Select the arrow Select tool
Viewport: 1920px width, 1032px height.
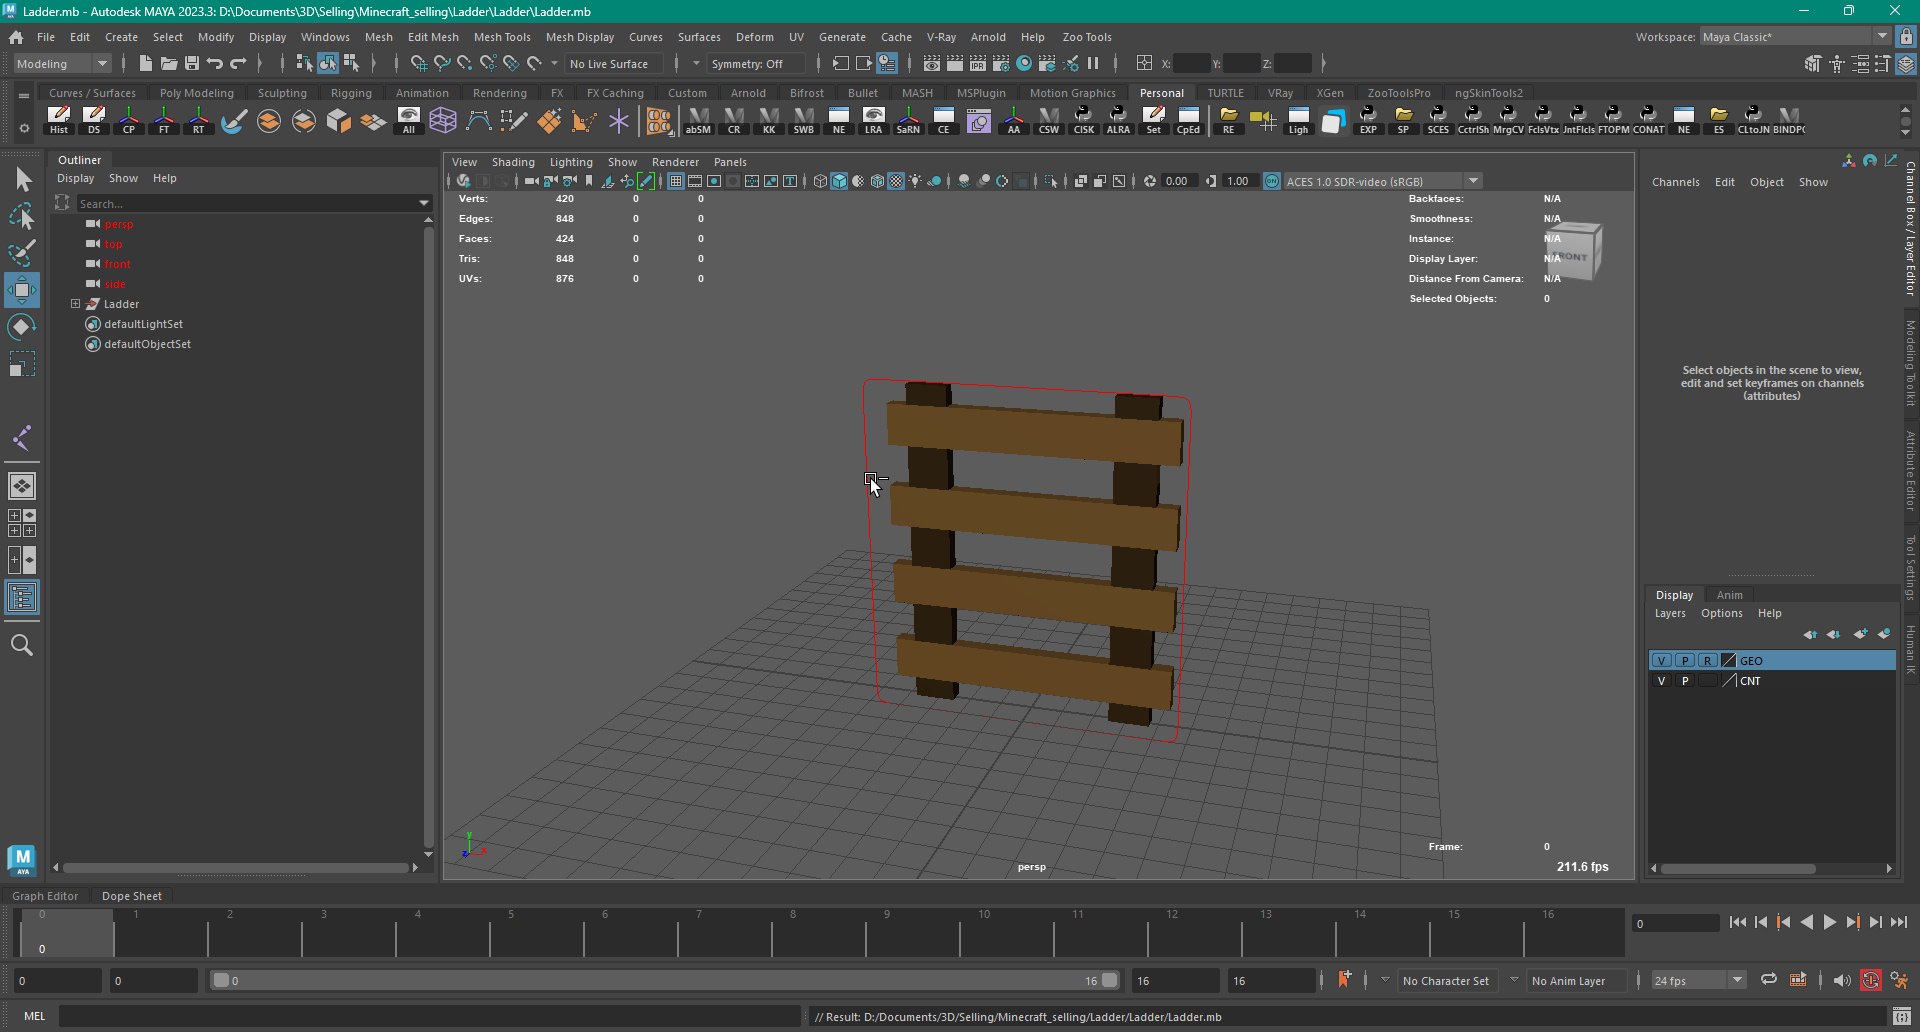(x=22, y=180)
